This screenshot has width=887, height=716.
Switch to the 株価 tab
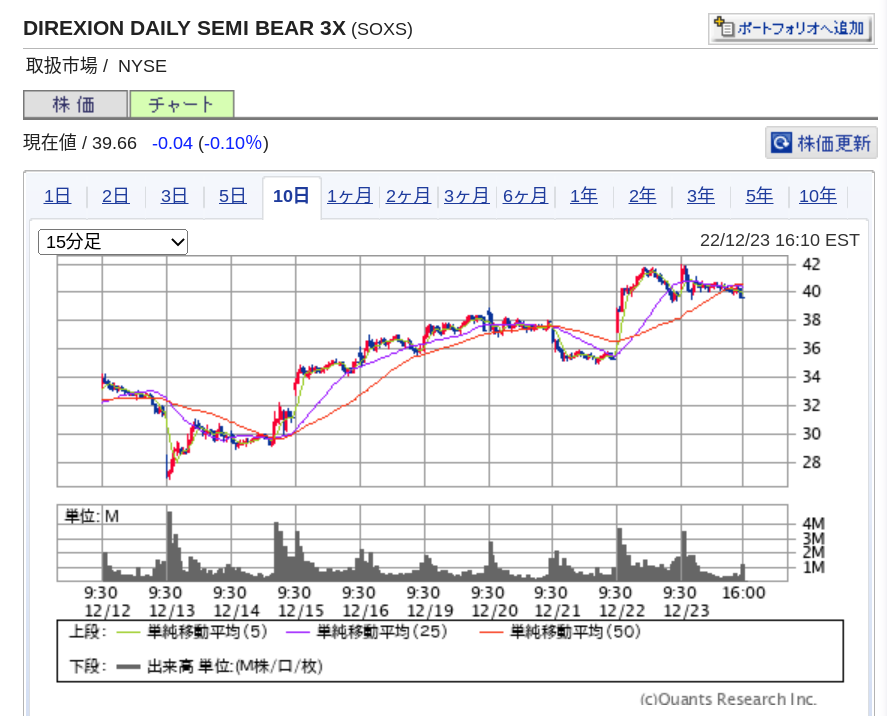click(75, 105)
